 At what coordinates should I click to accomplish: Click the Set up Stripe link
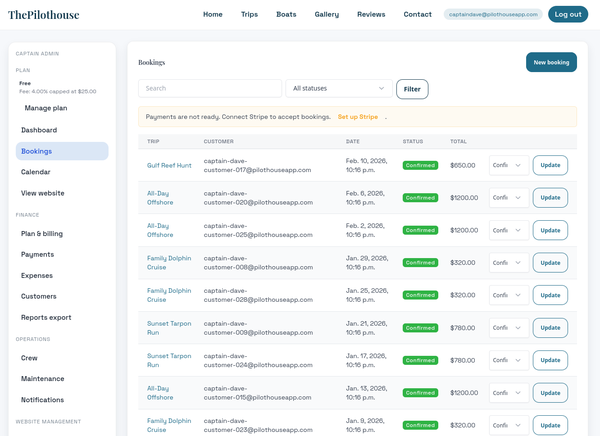357,117
